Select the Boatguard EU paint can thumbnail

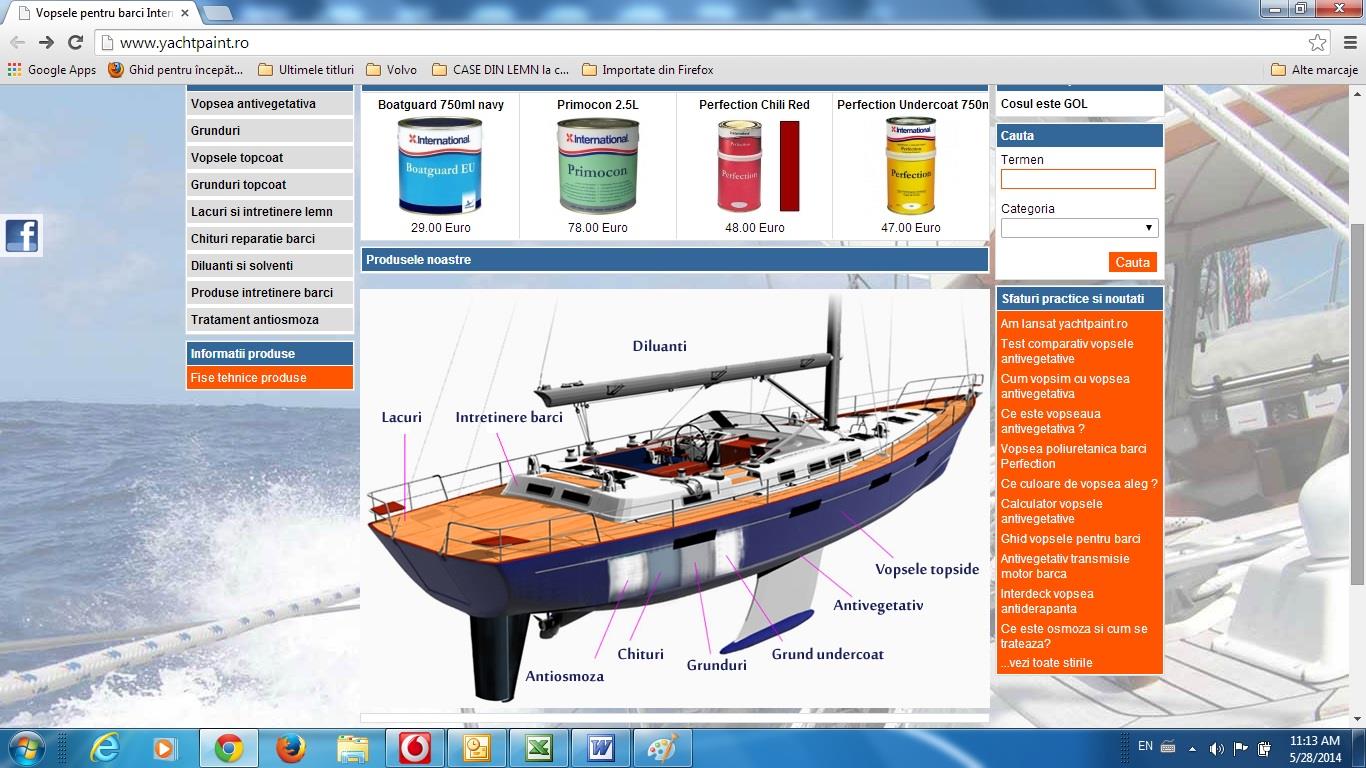440,166
